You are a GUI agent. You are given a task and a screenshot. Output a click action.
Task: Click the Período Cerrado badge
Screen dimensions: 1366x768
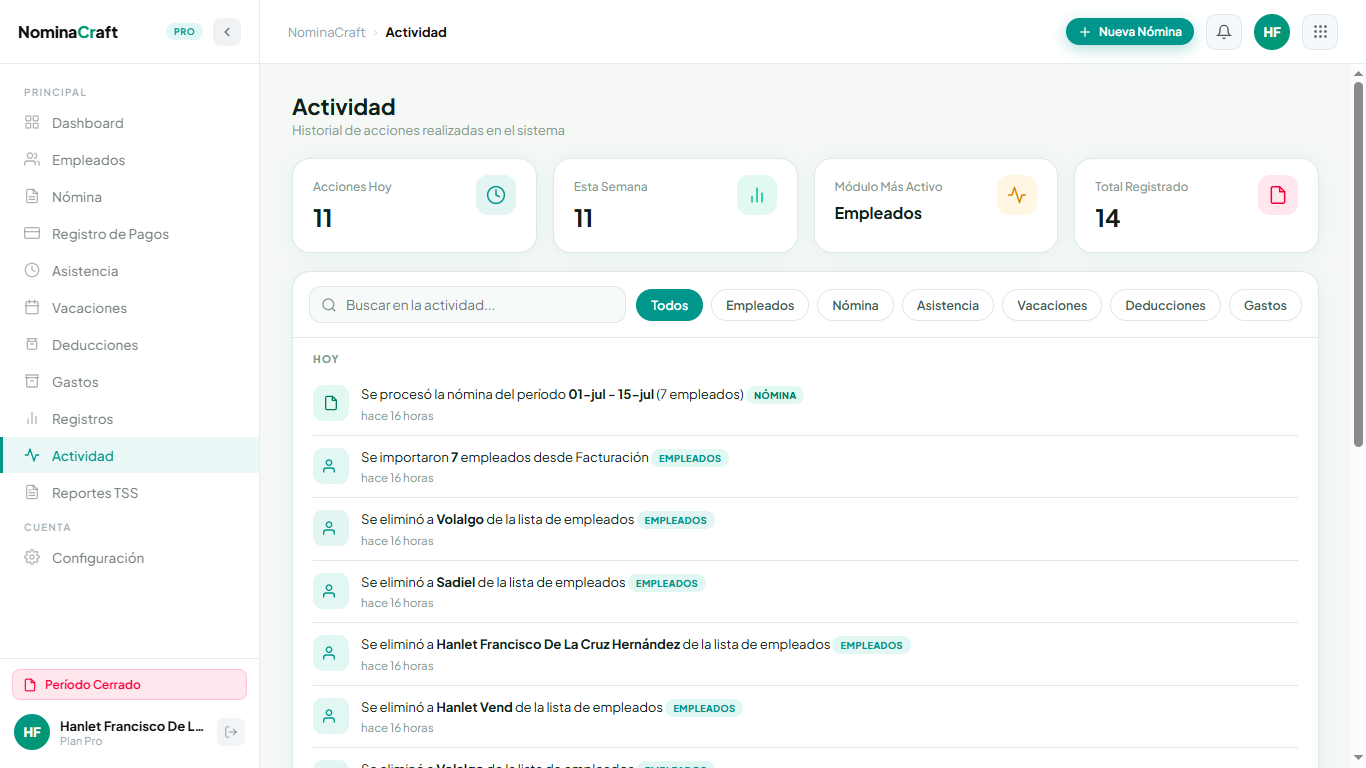point(129,685)
